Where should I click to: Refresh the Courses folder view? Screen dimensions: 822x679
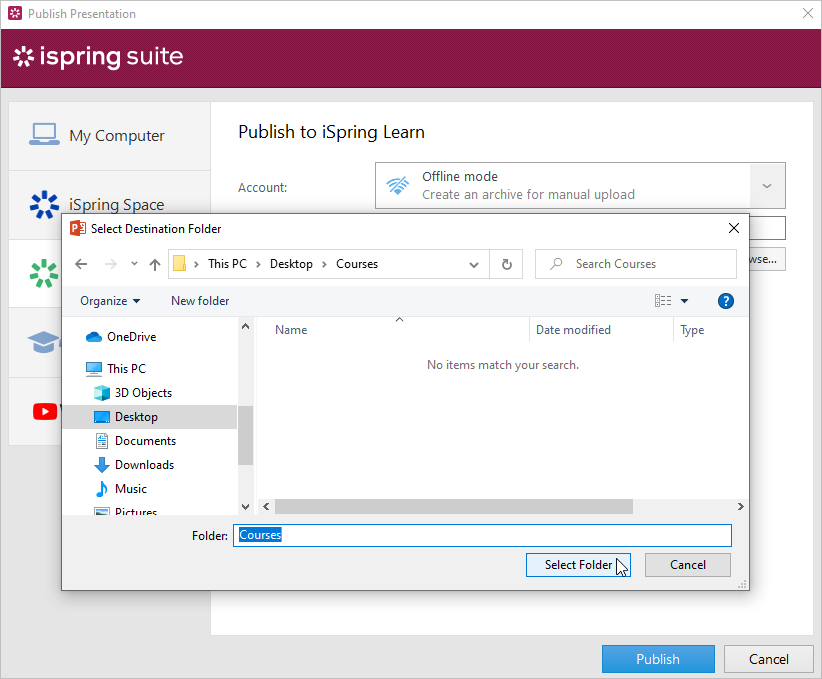pyautogui.click(x=506, y=264)
